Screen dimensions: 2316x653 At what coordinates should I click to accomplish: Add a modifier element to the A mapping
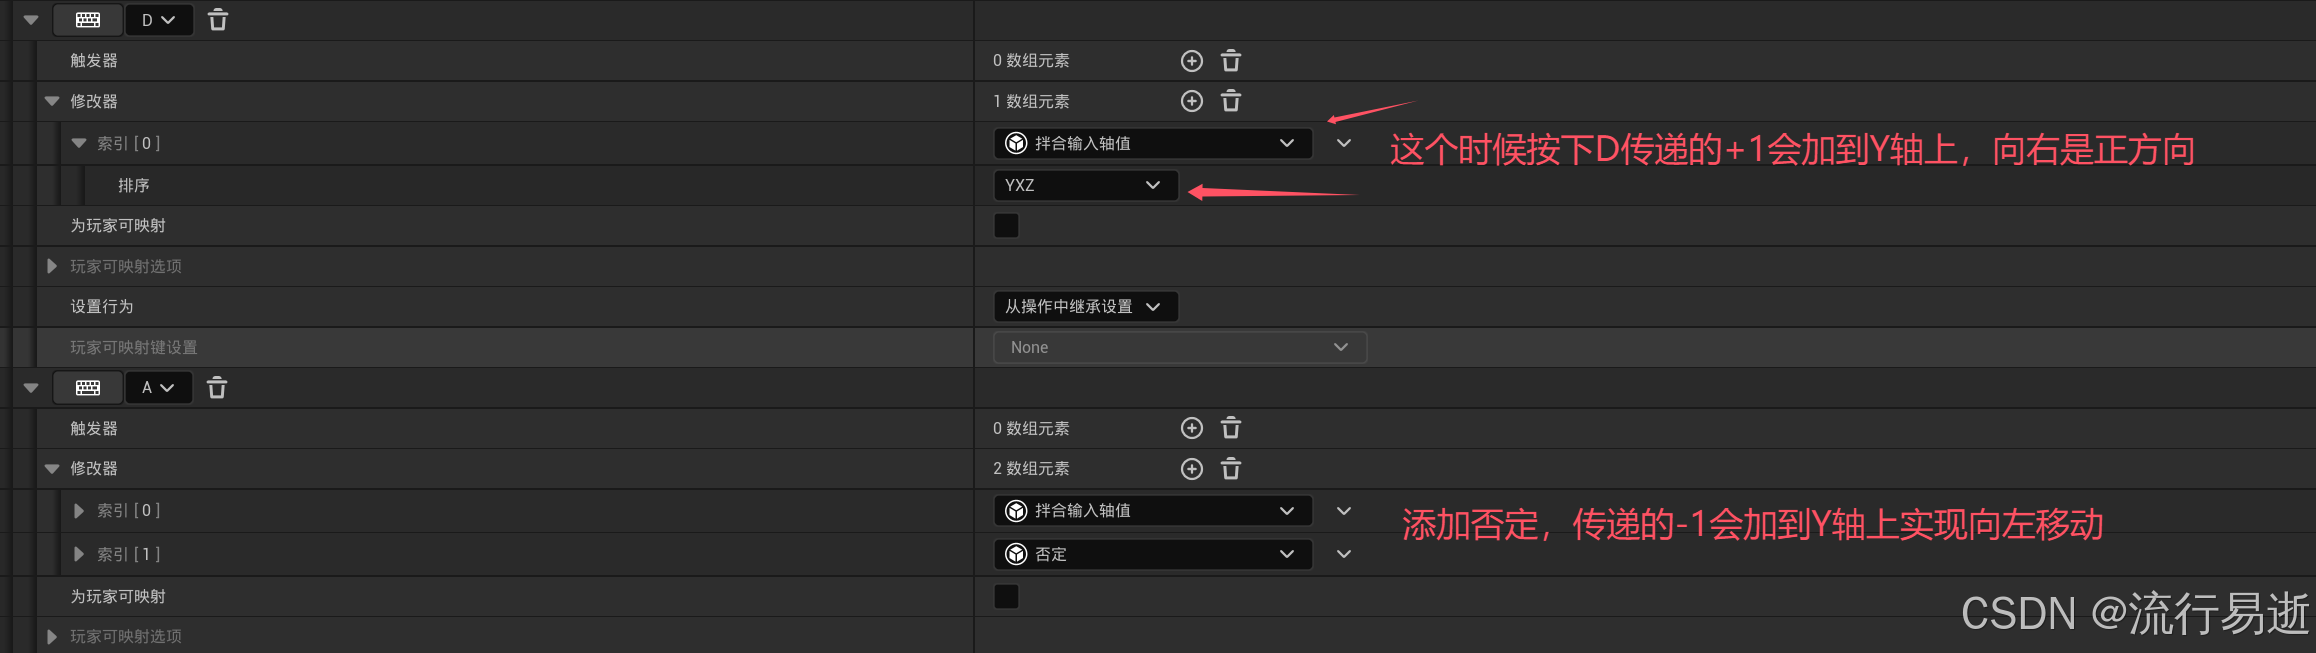click(x=1192, y=469)
